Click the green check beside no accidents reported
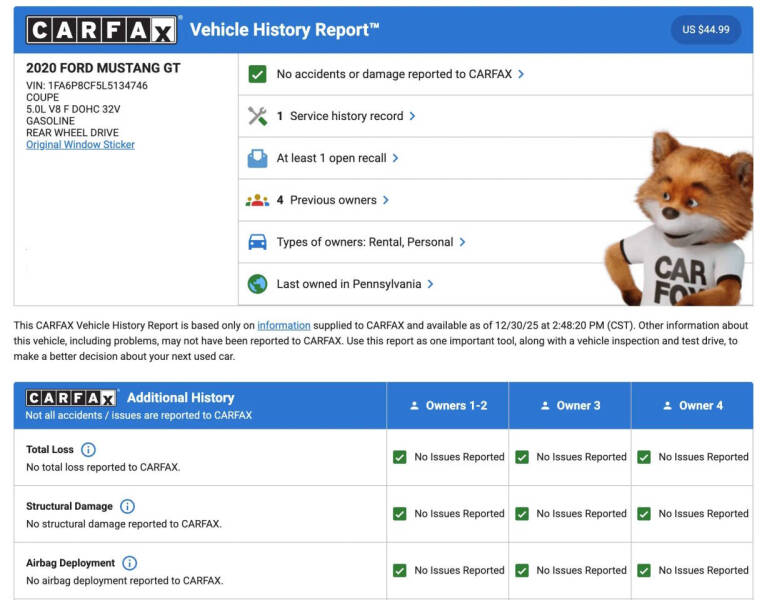The width and height of the screenshot is (767, 600). point(257,74)
